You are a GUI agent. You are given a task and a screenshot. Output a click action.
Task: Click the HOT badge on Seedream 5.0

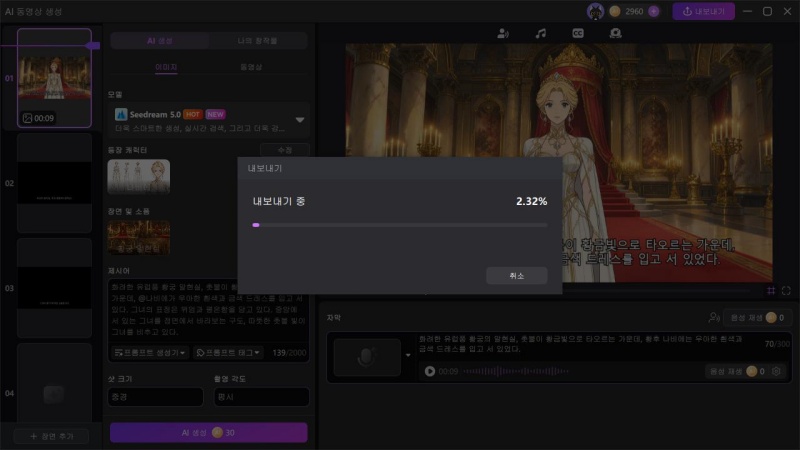(193, 114)
